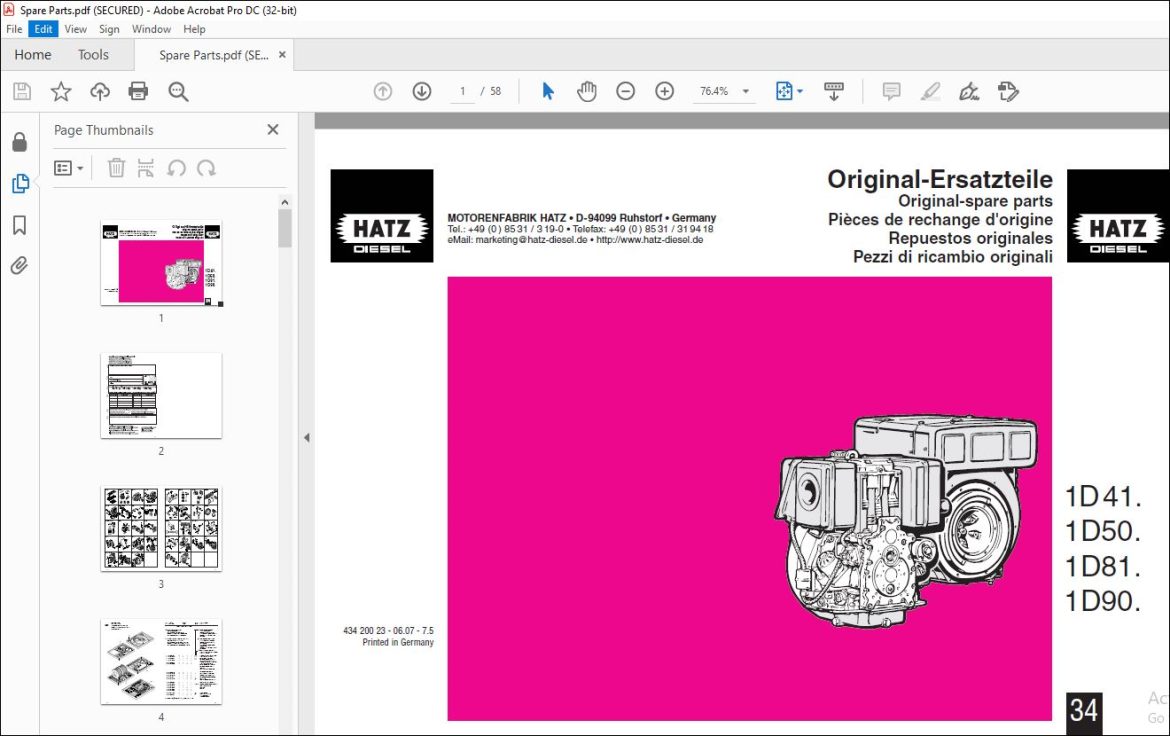Close the Page Thumbnails panel
This screenshot has width=1170, height=736.
click(273, 129)
